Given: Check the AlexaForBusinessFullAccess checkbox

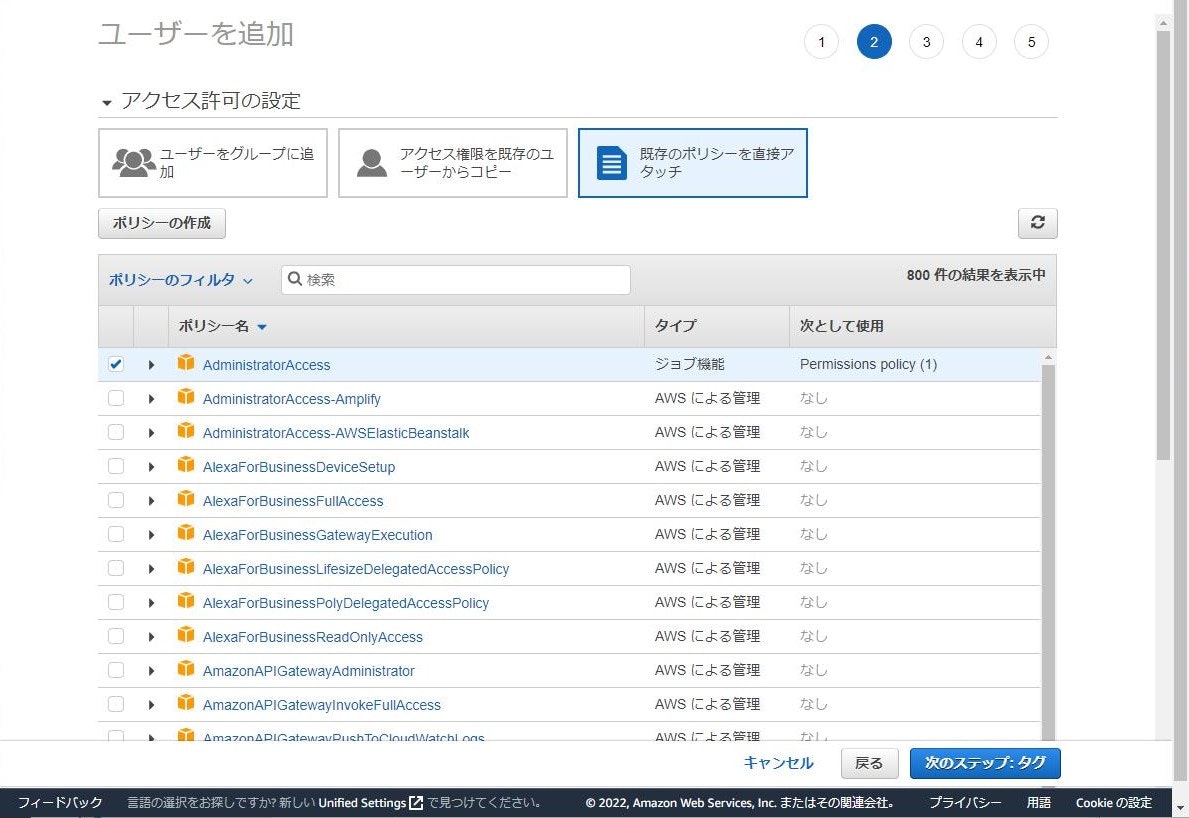Looking at the screenshot, I should tap(116, 500).
